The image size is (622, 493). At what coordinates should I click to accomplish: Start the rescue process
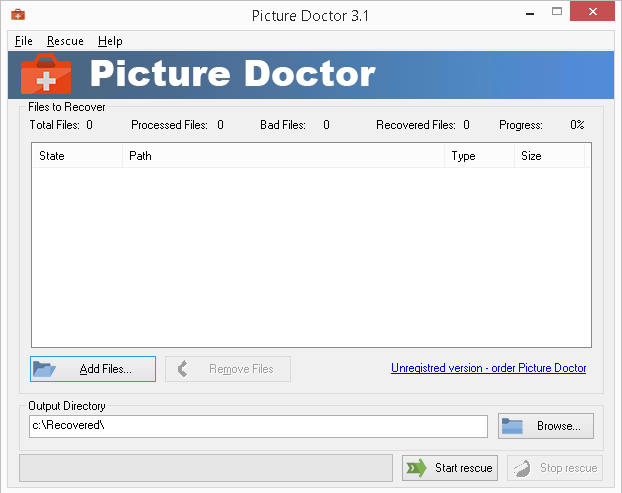pos(450,468)
